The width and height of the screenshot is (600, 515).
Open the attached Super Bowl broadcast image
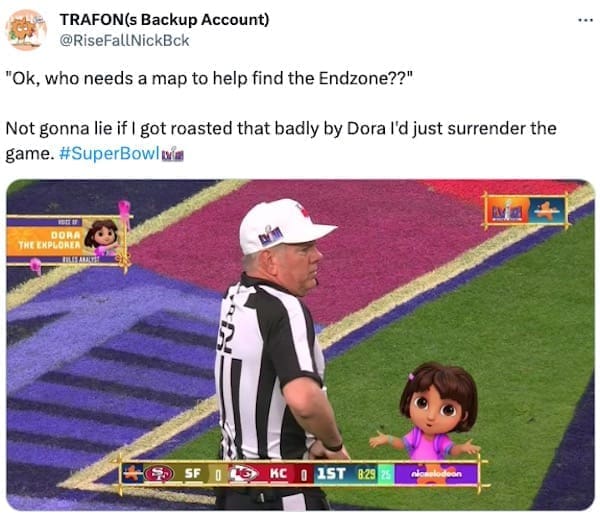coord(300,345)
